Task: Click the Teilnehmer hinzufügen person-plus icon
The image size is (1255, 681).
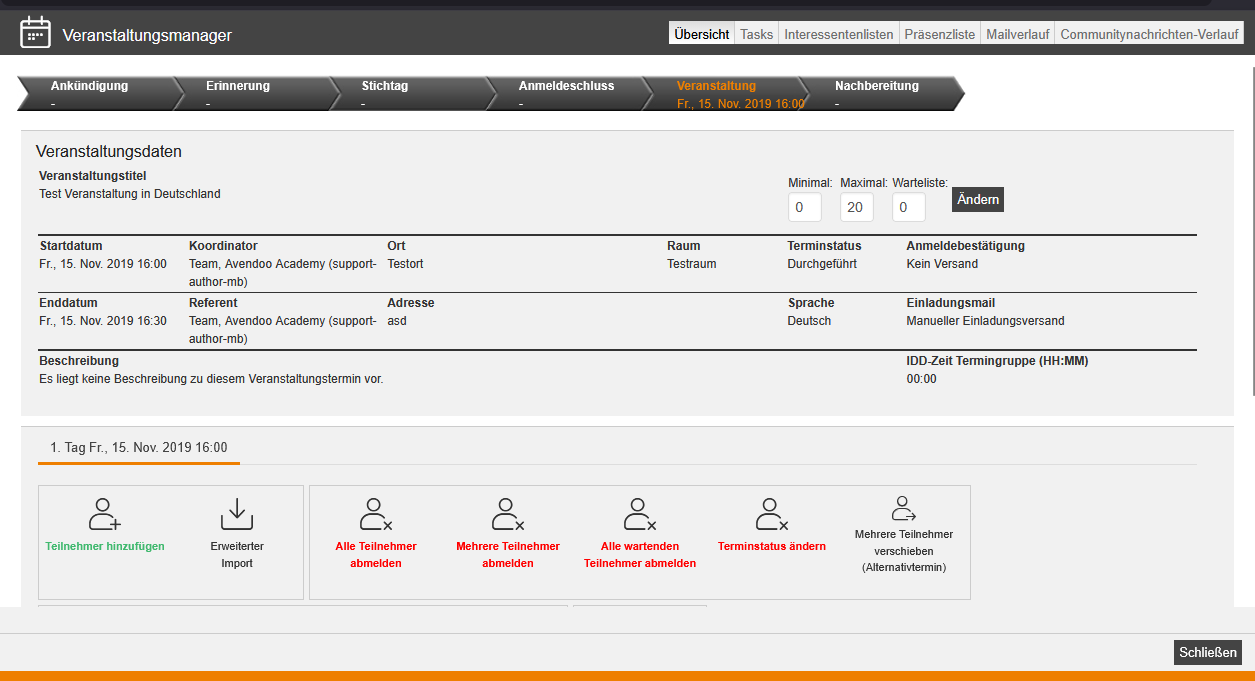Action: pyautogui.click(x=105, y=514)
